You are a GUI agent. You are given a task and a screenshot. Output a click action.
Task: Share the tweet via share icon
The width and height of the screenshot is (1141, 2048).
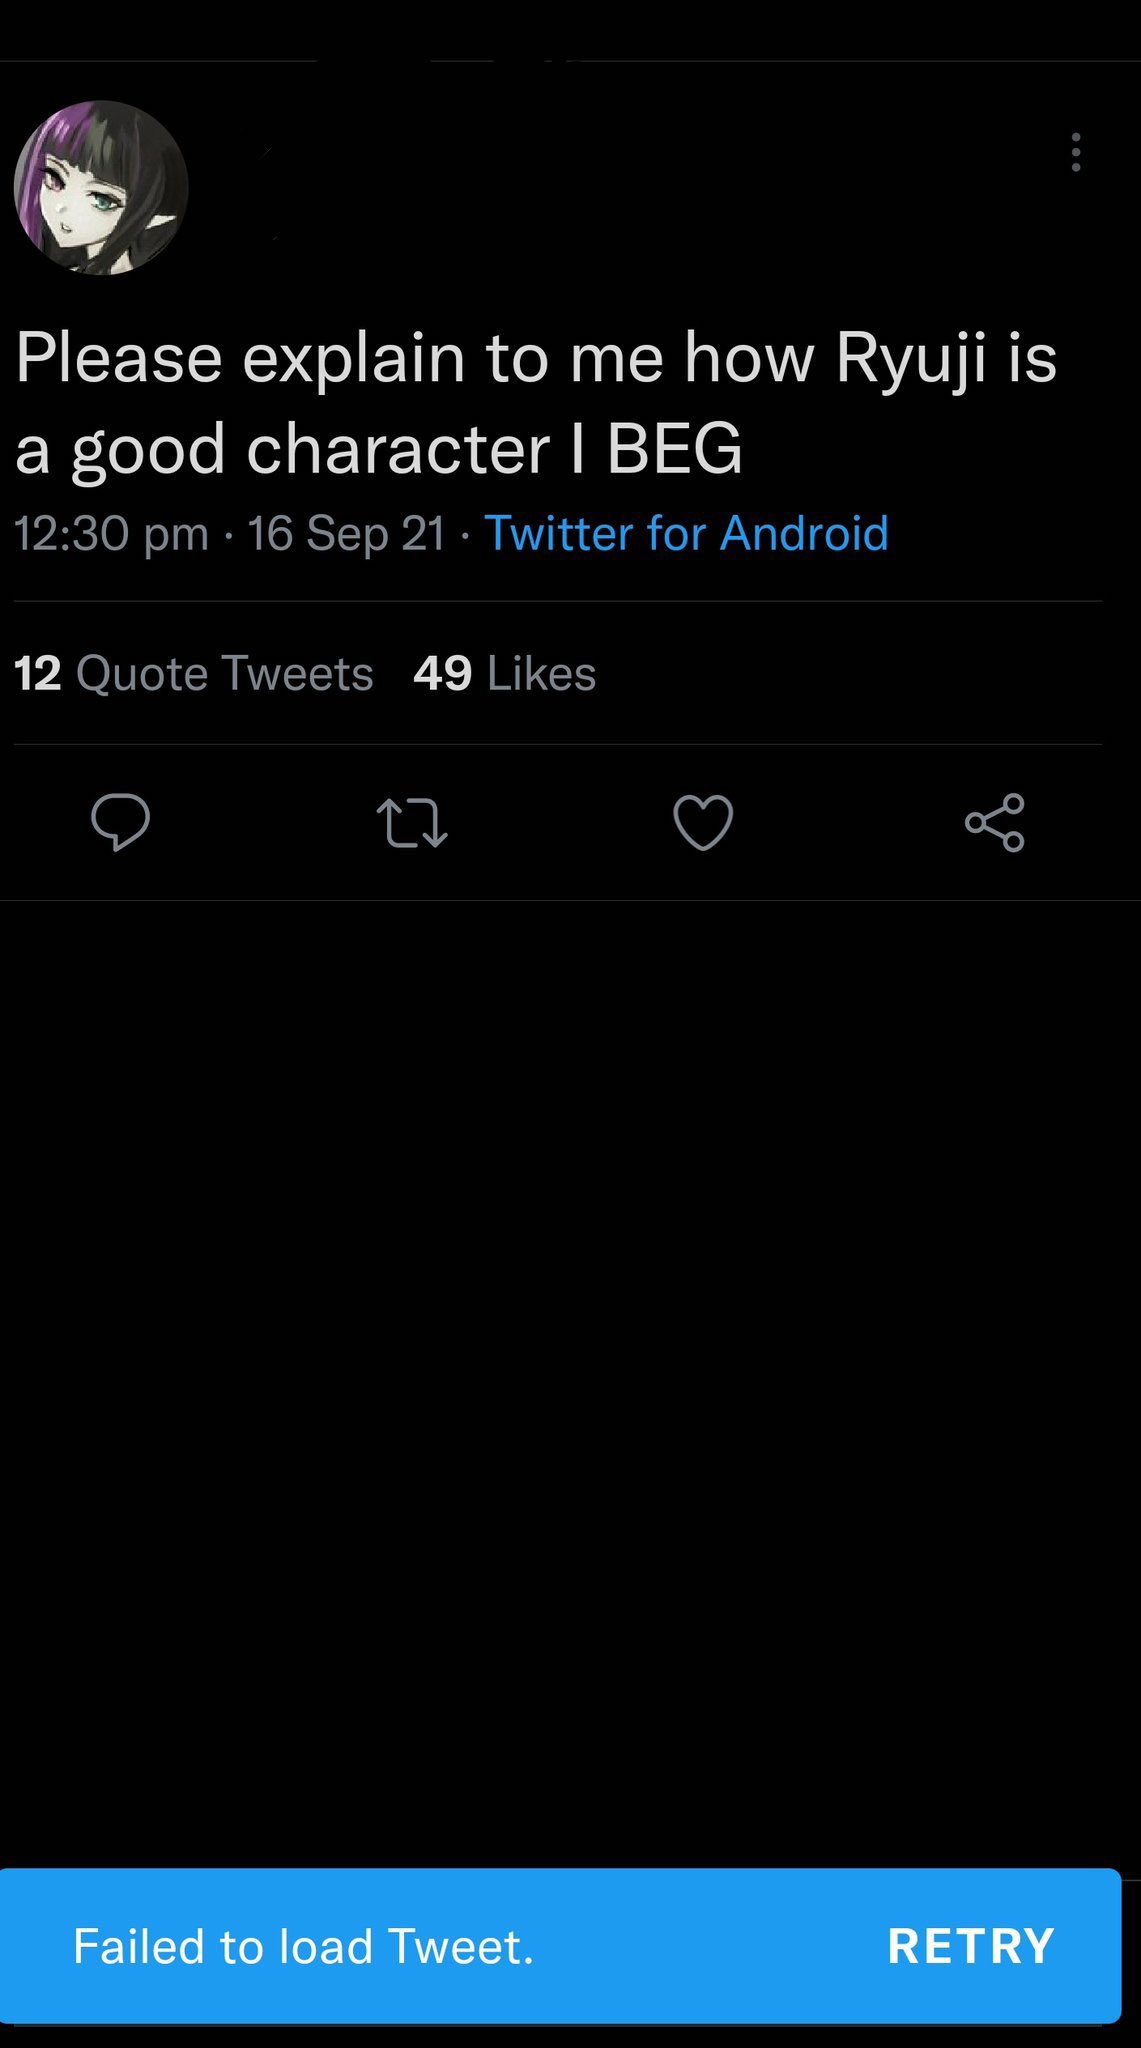coord(995,823)
